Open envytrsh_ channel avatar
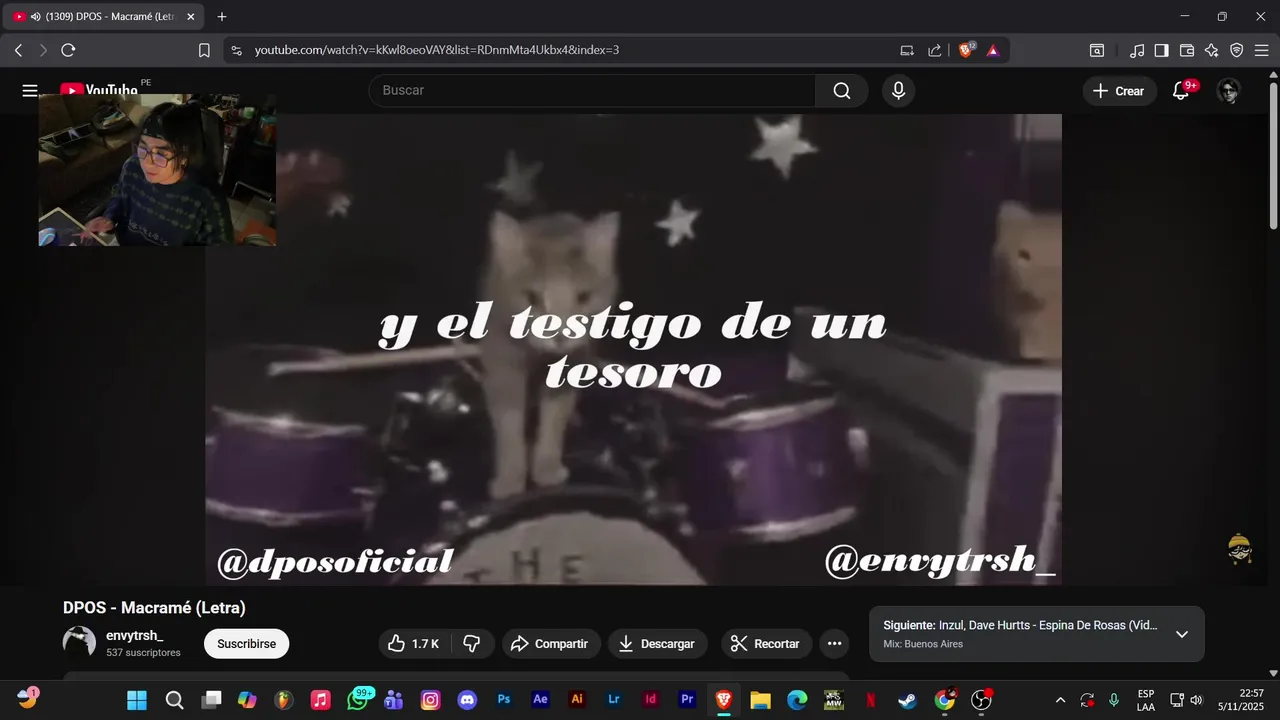Screen dimensions: 1280x720 (x=79, y=642)
